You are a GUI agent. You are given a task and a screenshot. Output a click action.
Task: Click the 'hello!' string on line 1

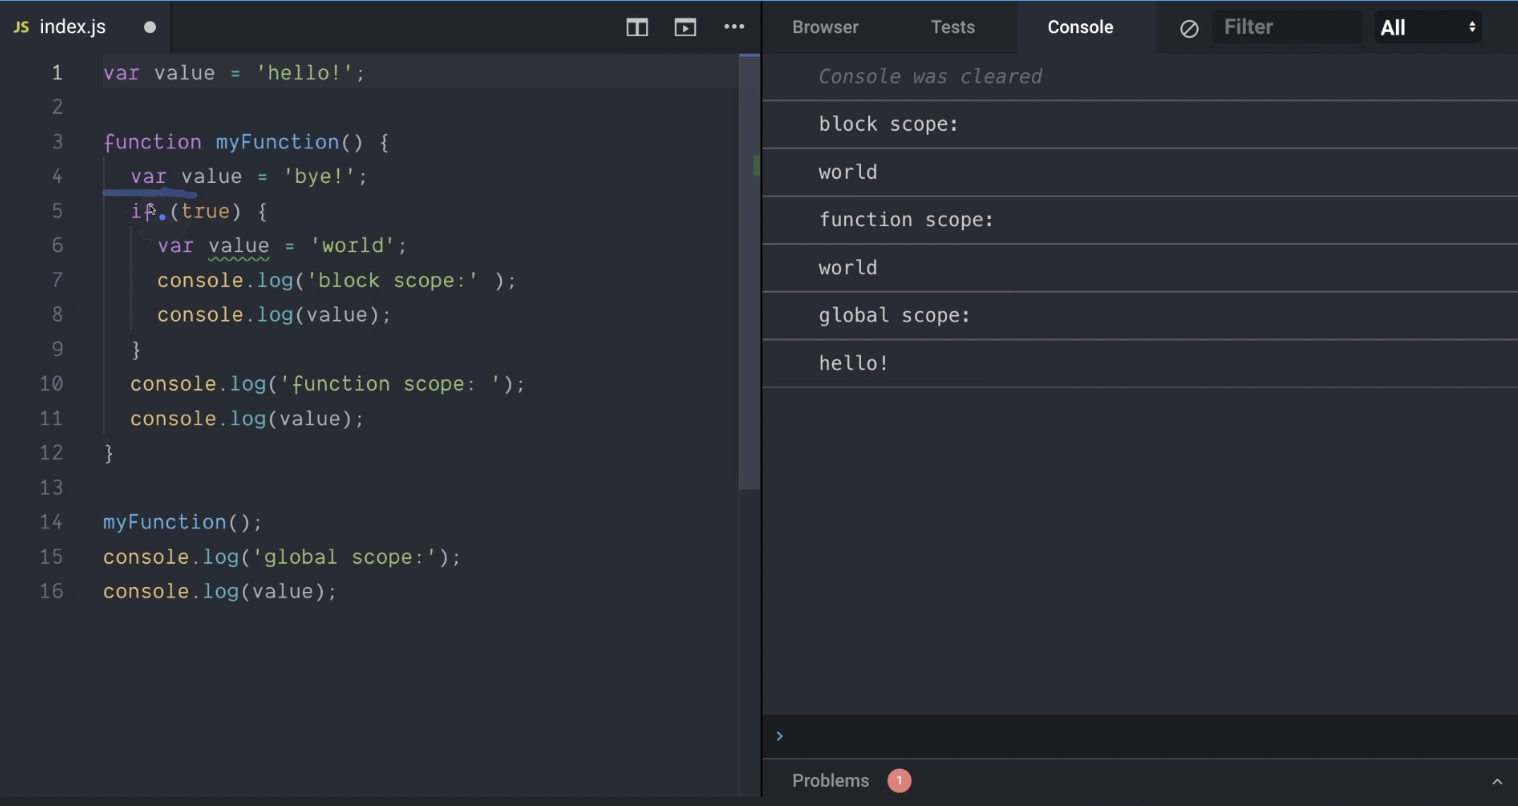[304, 73]
